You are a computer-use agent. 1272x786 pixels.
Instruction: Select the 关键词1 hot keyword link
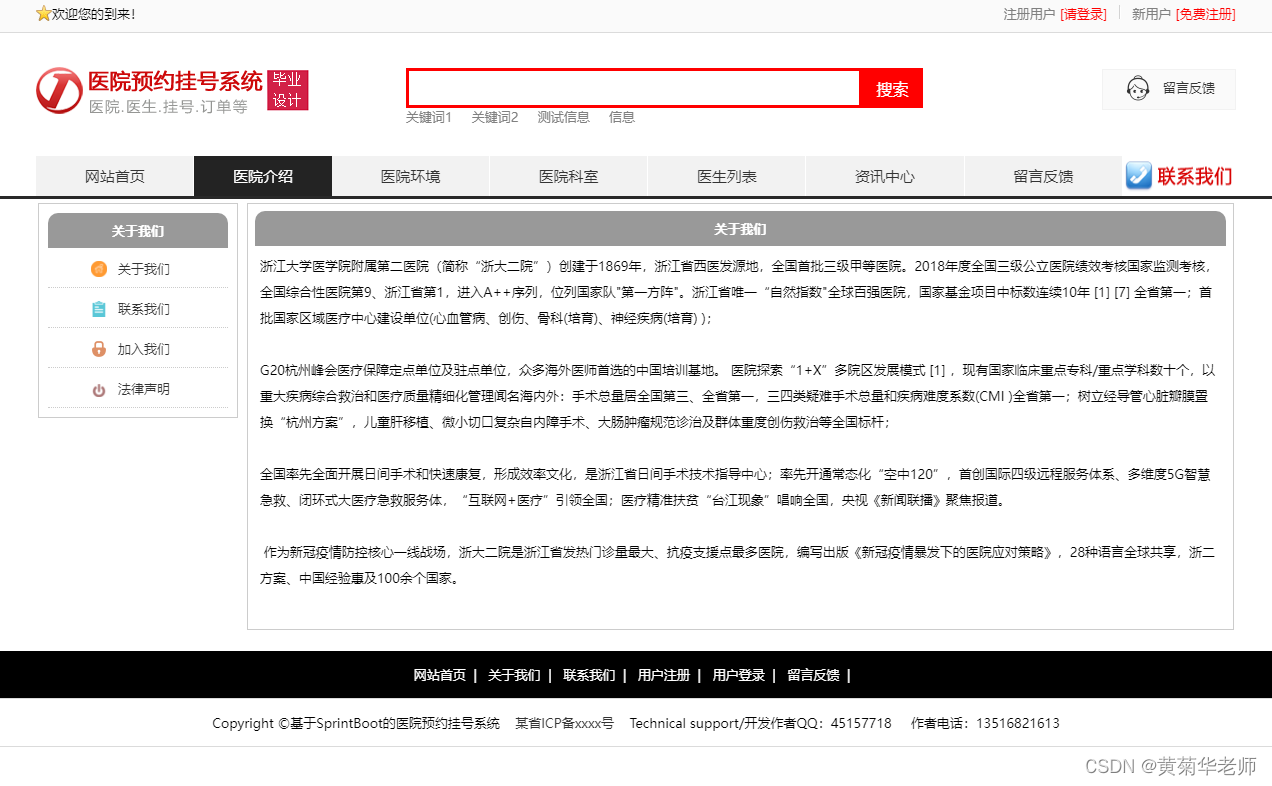point(429,117)
